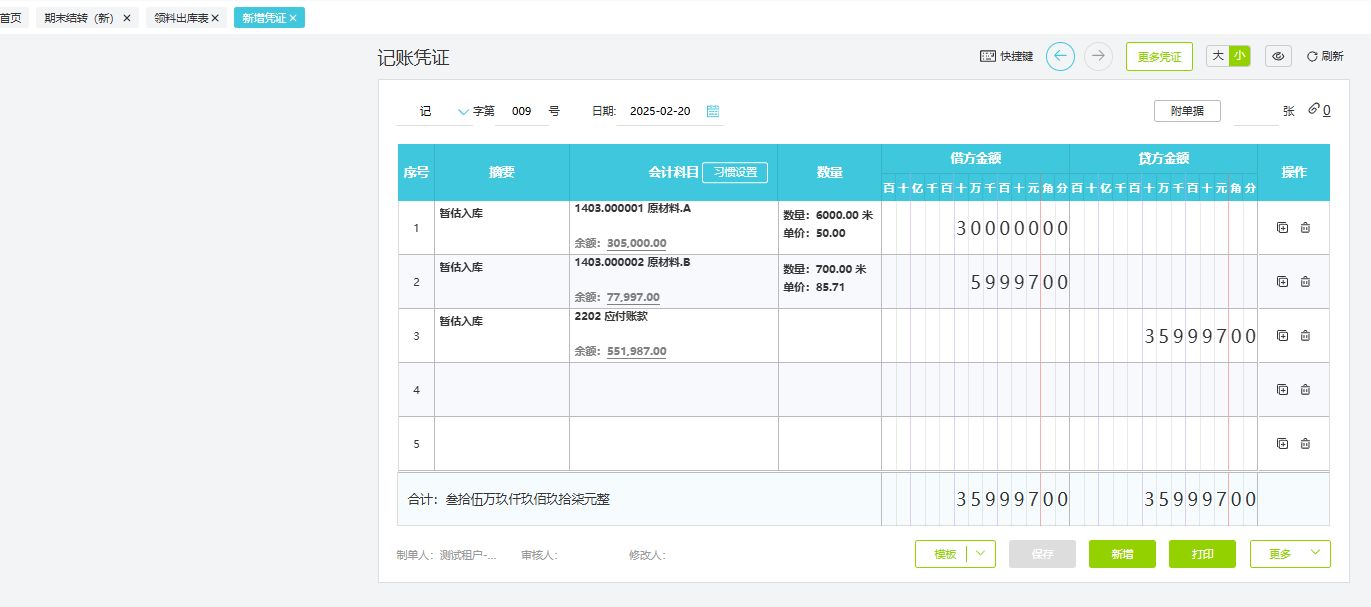Click the voucher number 009 field
Viewport: 1371px width, 607px height.
521,112
